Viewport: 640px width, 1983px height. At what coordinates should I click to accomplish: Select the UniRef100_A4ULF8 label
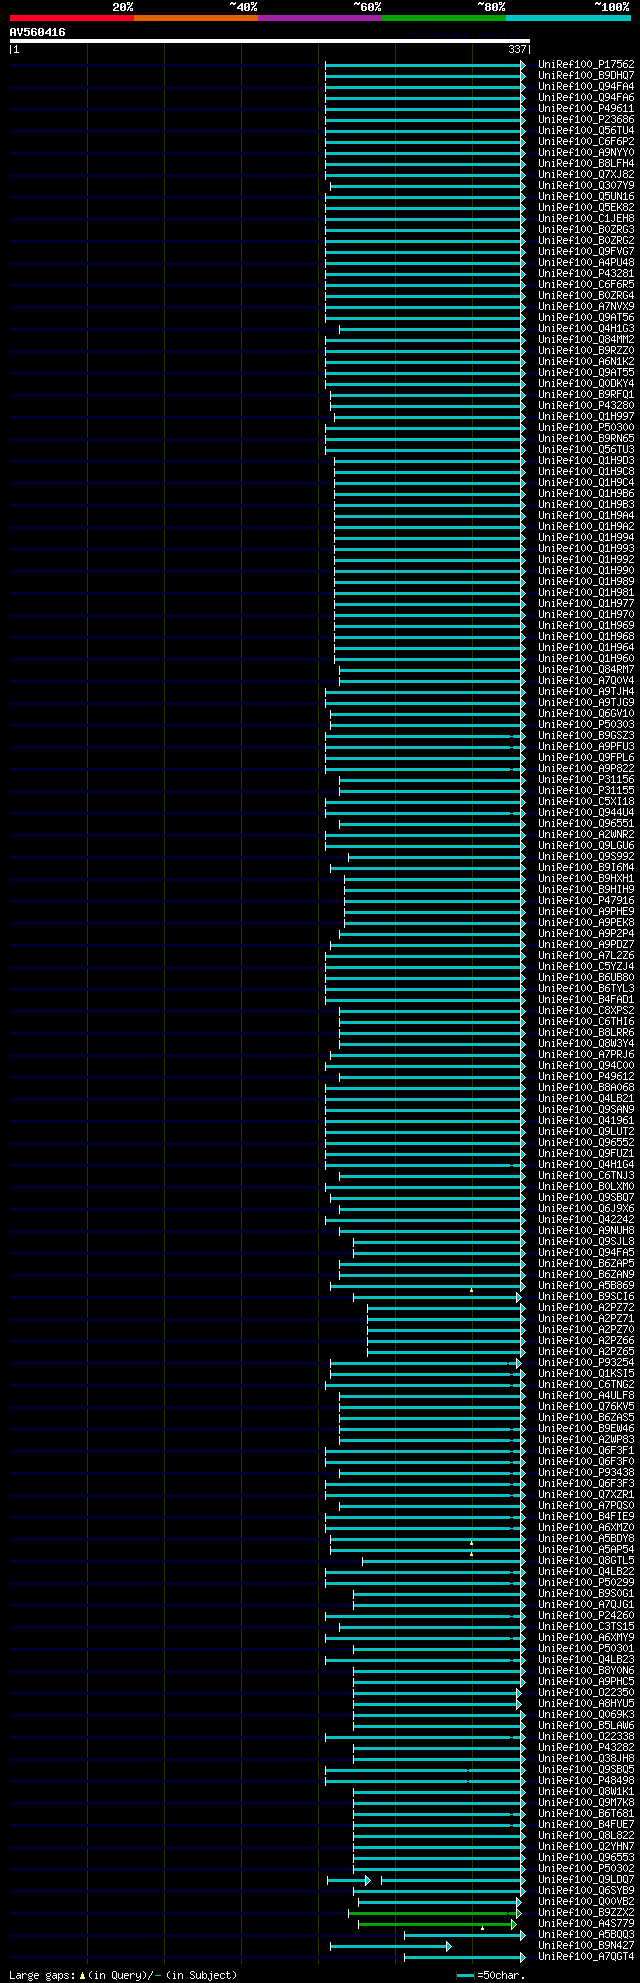(586, 1395)
